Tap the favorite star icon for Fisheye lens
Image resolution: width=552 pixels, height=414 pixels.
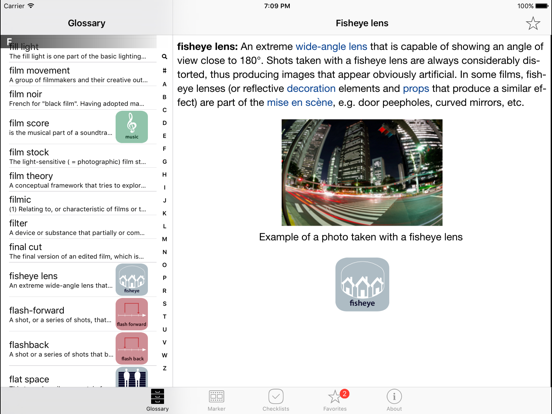click(x=533, y=24)
